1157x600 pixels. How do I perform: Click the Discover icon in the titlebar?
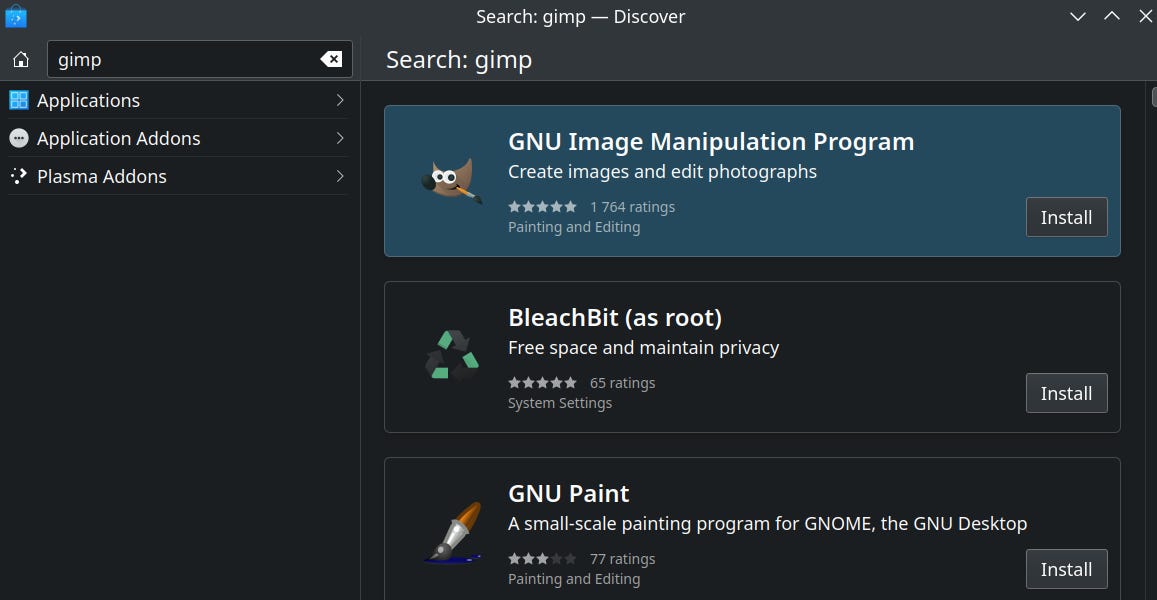point(16,16)
